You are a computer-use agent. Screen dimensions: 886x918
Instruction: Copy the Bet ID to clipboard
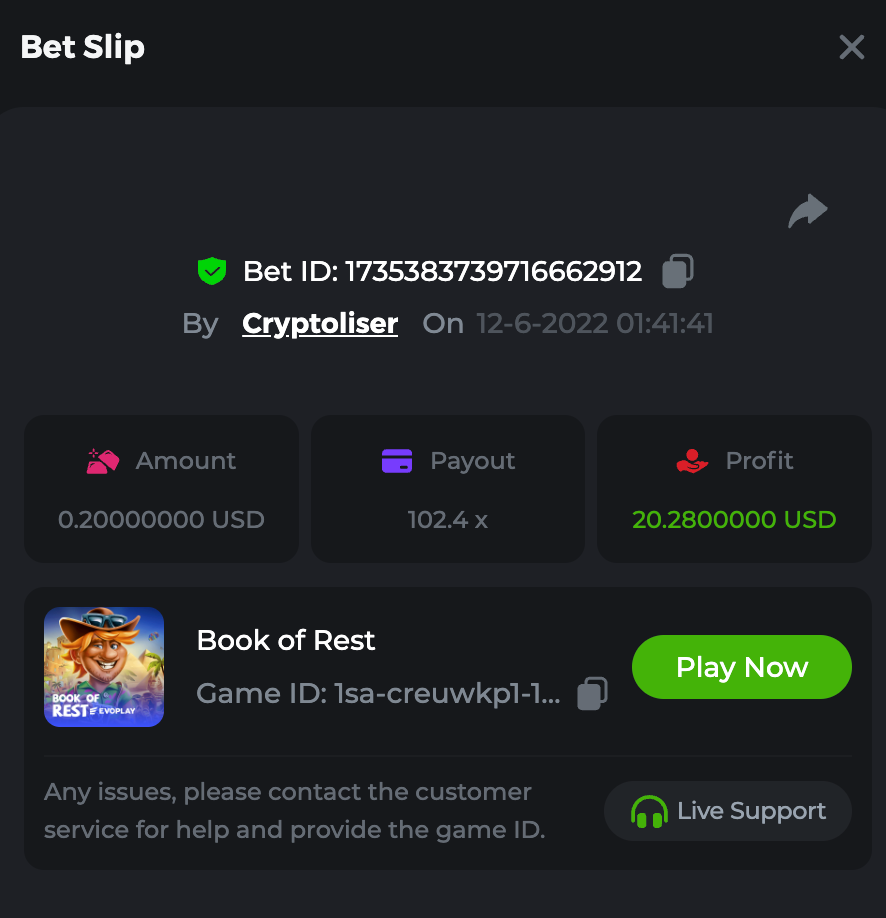pyautogui.click(x=678, y=271)
